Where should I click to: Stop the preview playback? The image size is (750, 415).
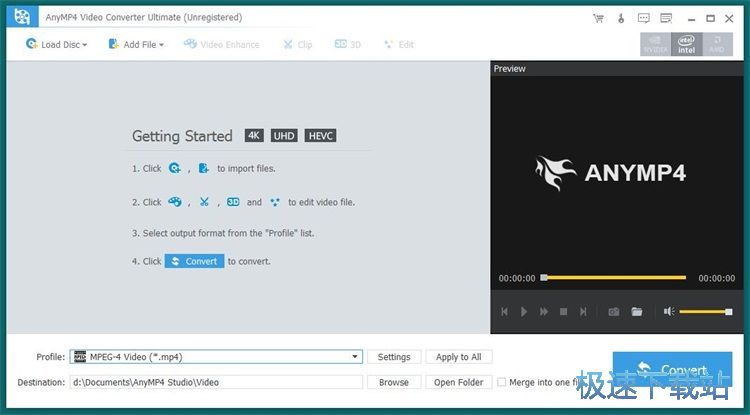tap(563, 312)
